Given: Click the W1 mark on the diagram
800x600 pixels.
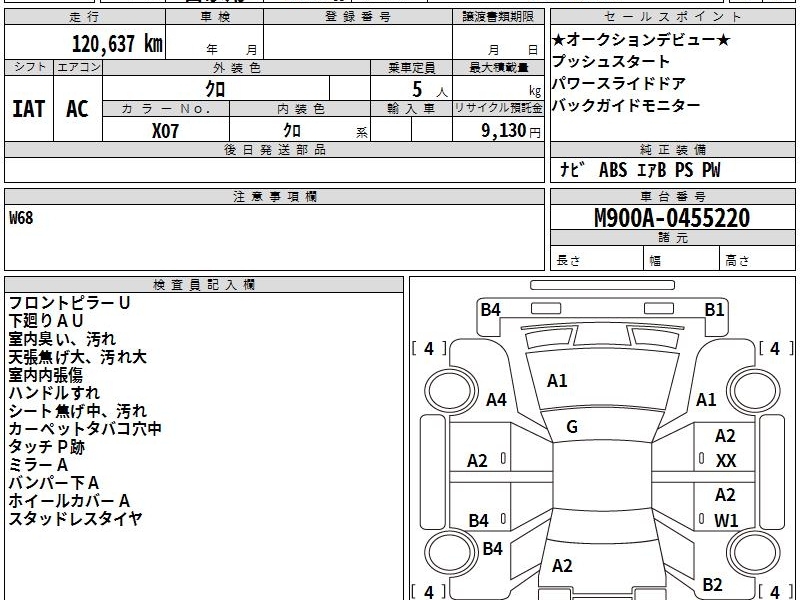Looking at the screenshot, I should pyautogui.click(x=726, y=521).
